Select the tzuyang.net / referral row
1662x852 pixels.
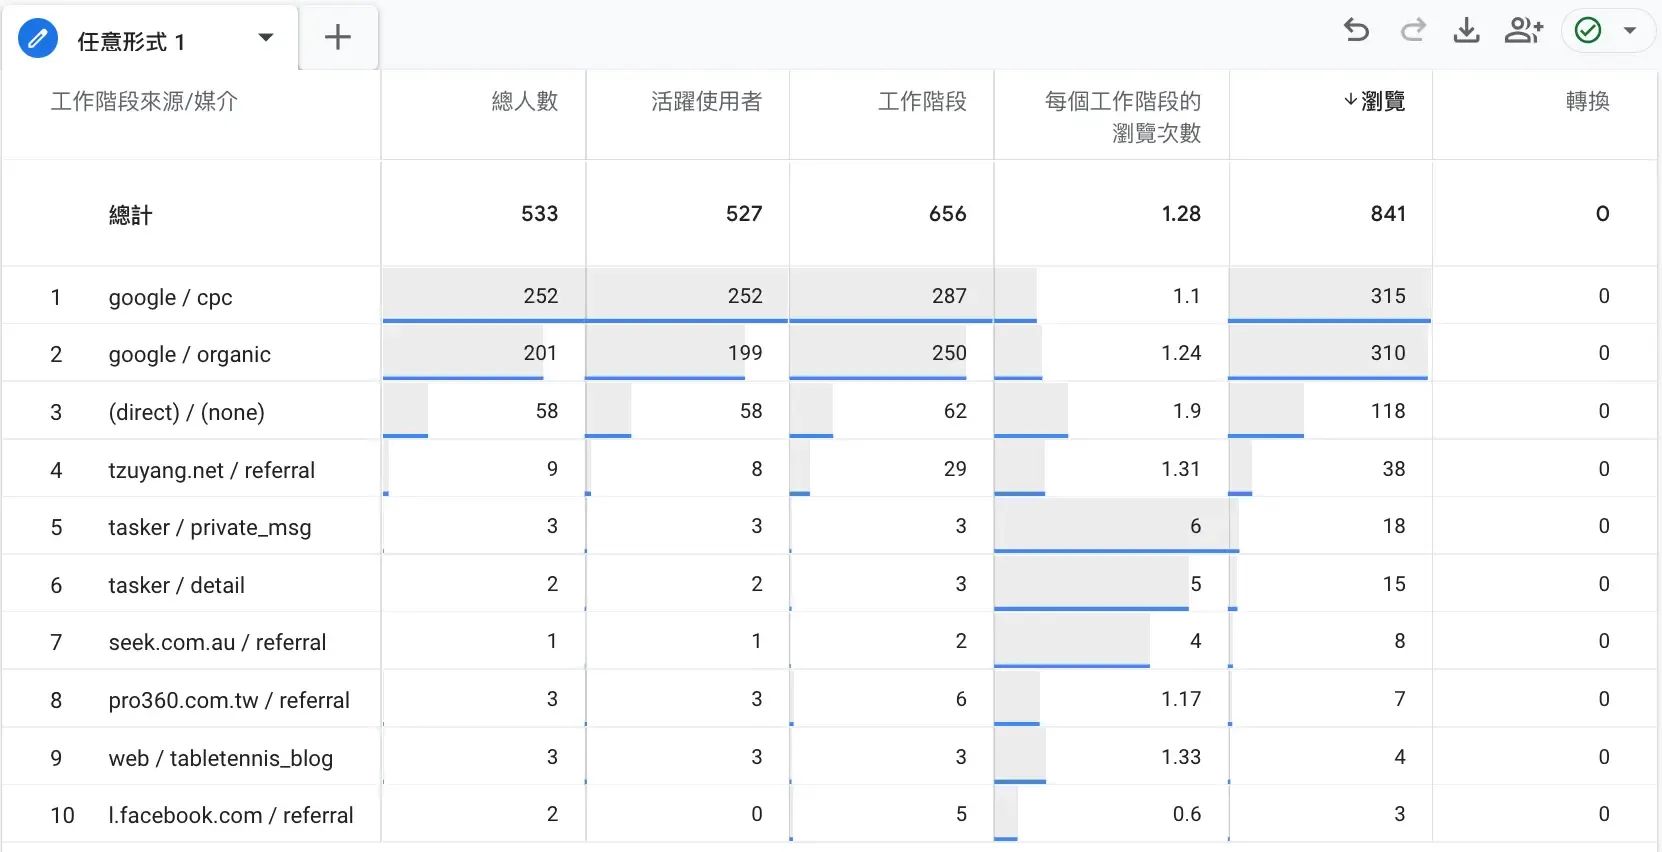click(211, 470)
